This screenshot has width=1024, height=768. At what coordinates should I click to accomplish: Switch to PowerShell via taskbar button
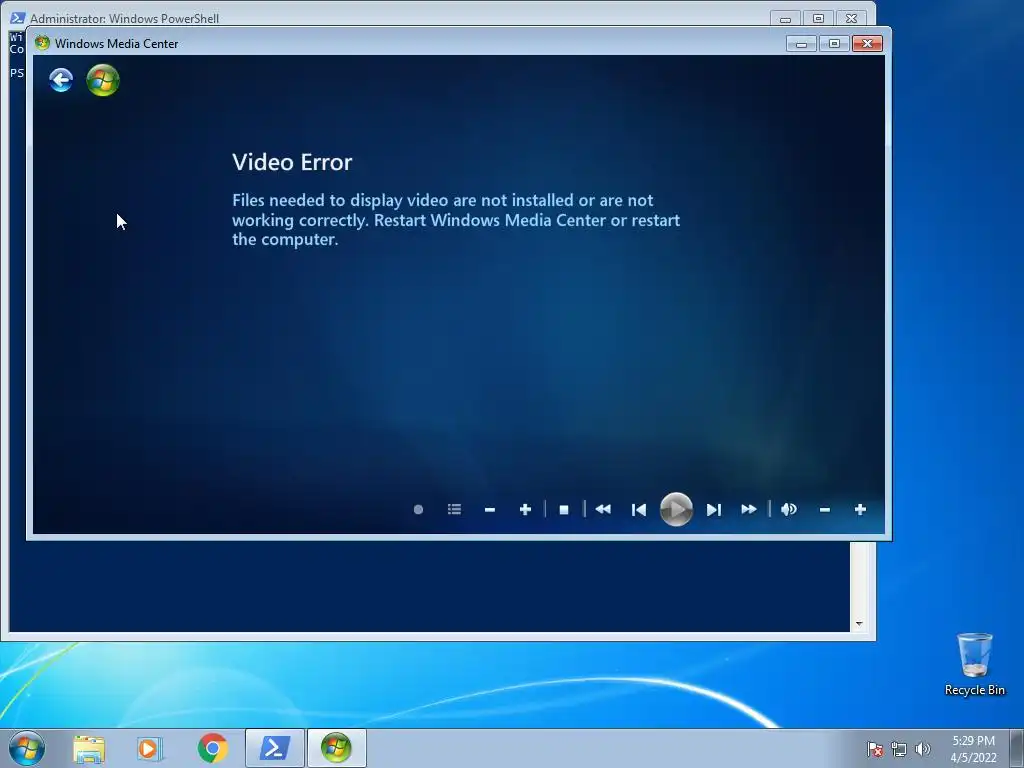(275, 748)
